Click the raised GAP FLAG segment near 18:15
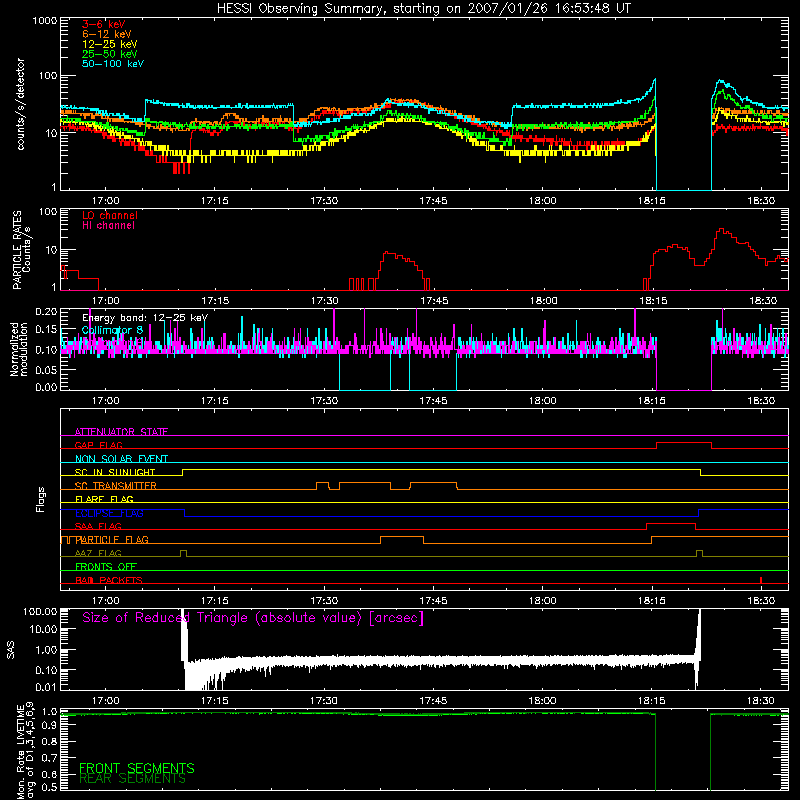Screen dimensions: 800x800 click(x=684, y=443)
